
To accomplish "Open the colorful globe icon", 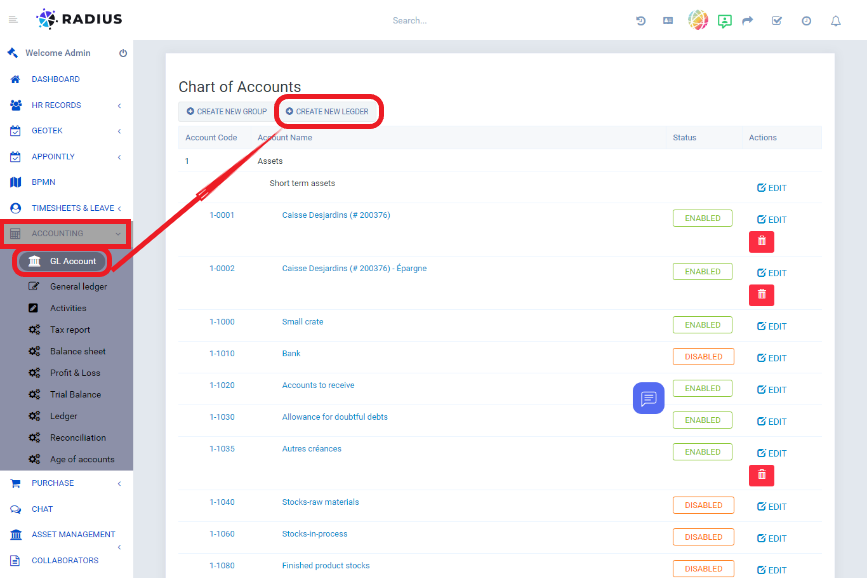I will tap(698, 20).
